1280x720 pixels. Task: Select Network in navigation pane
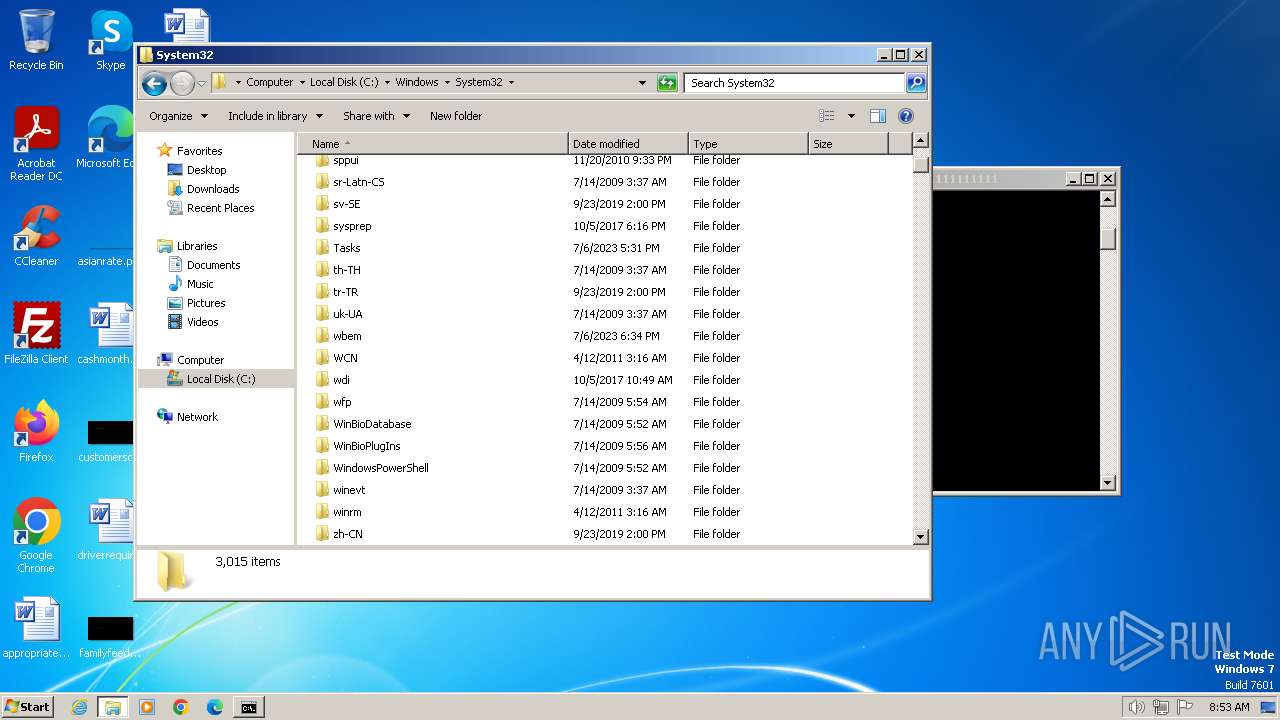pyautogui.click(x=197, y=417)
